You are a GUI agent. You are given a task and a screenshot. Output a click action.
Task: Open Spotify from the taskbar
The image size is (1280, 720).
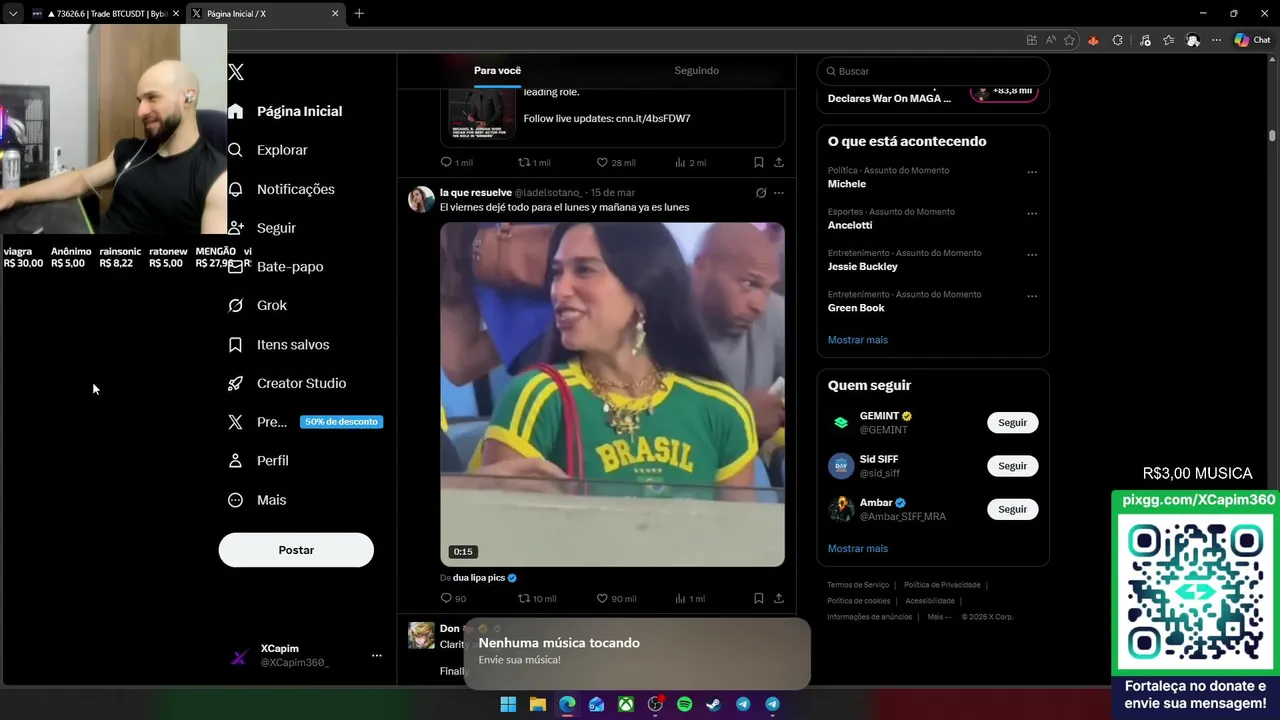tap(684, 704)
